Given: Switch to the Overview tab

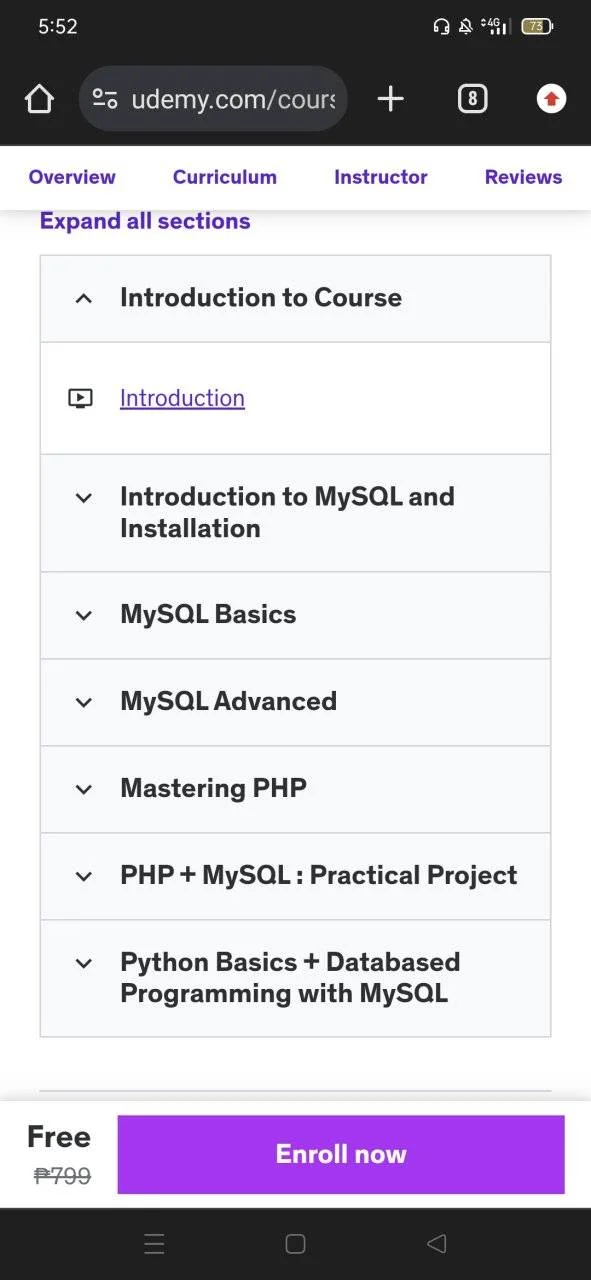Looking at the screenshot, I should tap(72, 177).
